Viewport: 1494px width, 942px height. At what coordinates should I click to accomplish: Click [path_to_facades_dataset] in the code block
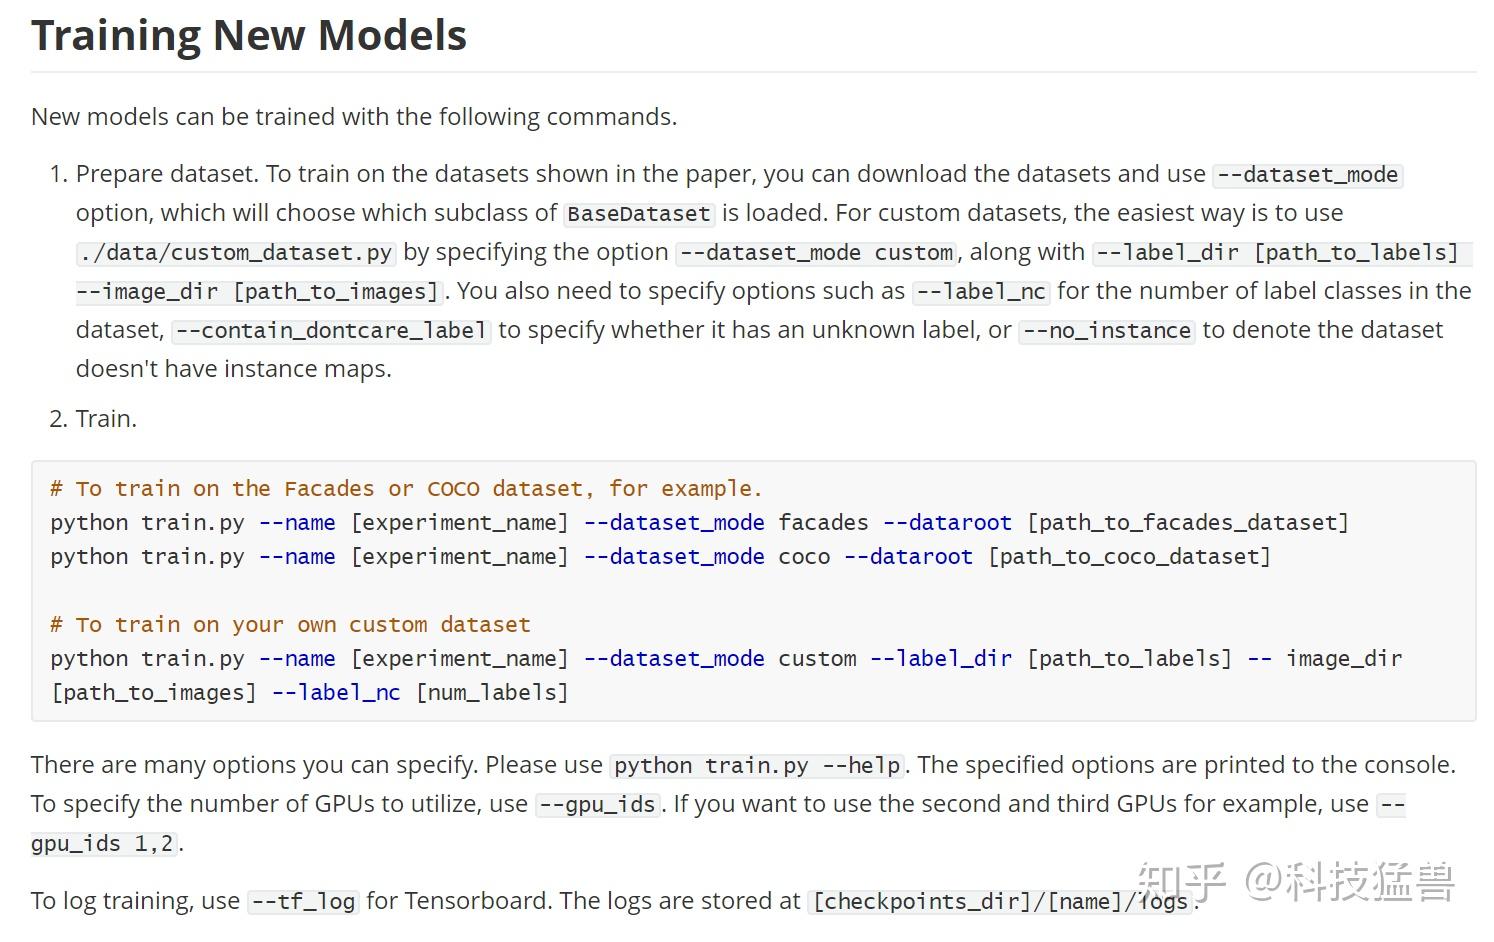pyautogui.click(x=1188, y=523)
